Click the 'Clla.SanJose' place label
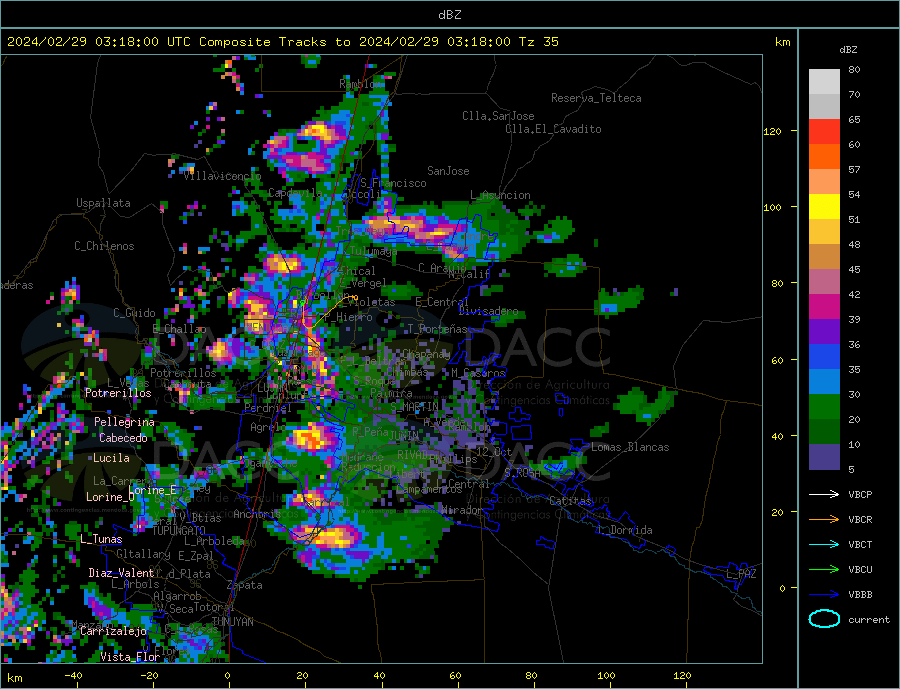The width and height of the screenshot is (900, 689). coord(498,116)
